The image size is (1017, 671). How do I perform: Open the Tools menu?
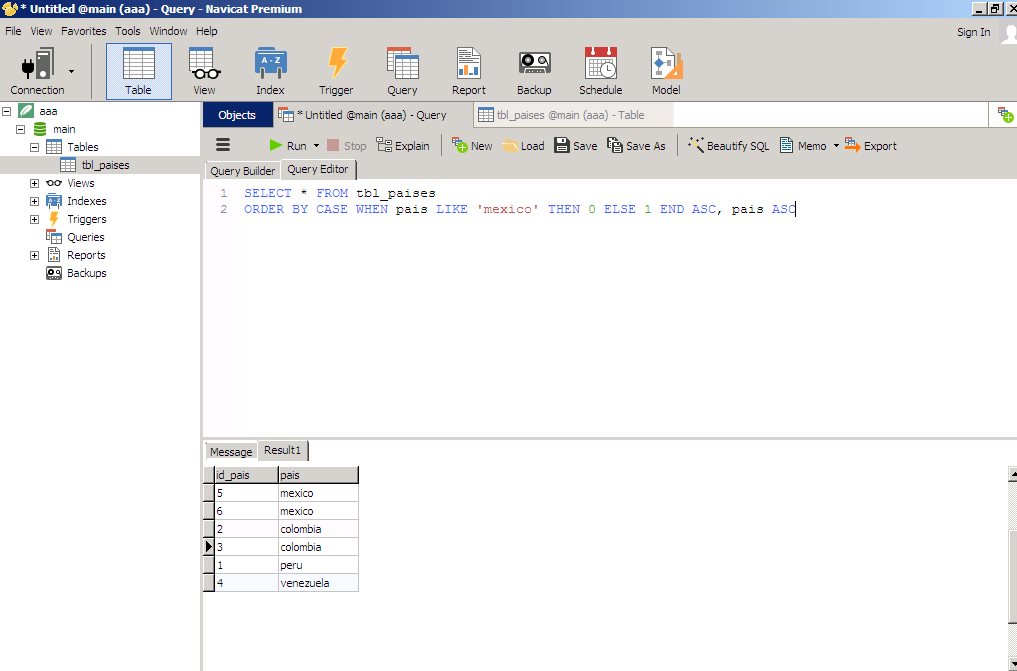pos(128,31)
